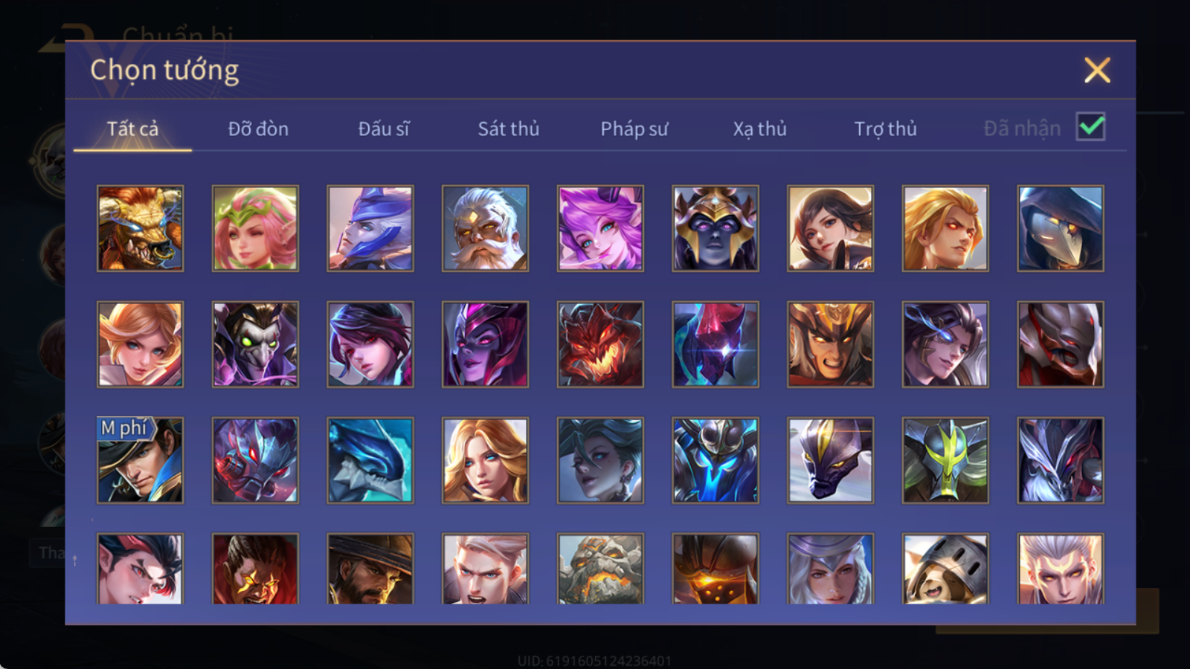Open the Đấu sĩ tab

383,129
